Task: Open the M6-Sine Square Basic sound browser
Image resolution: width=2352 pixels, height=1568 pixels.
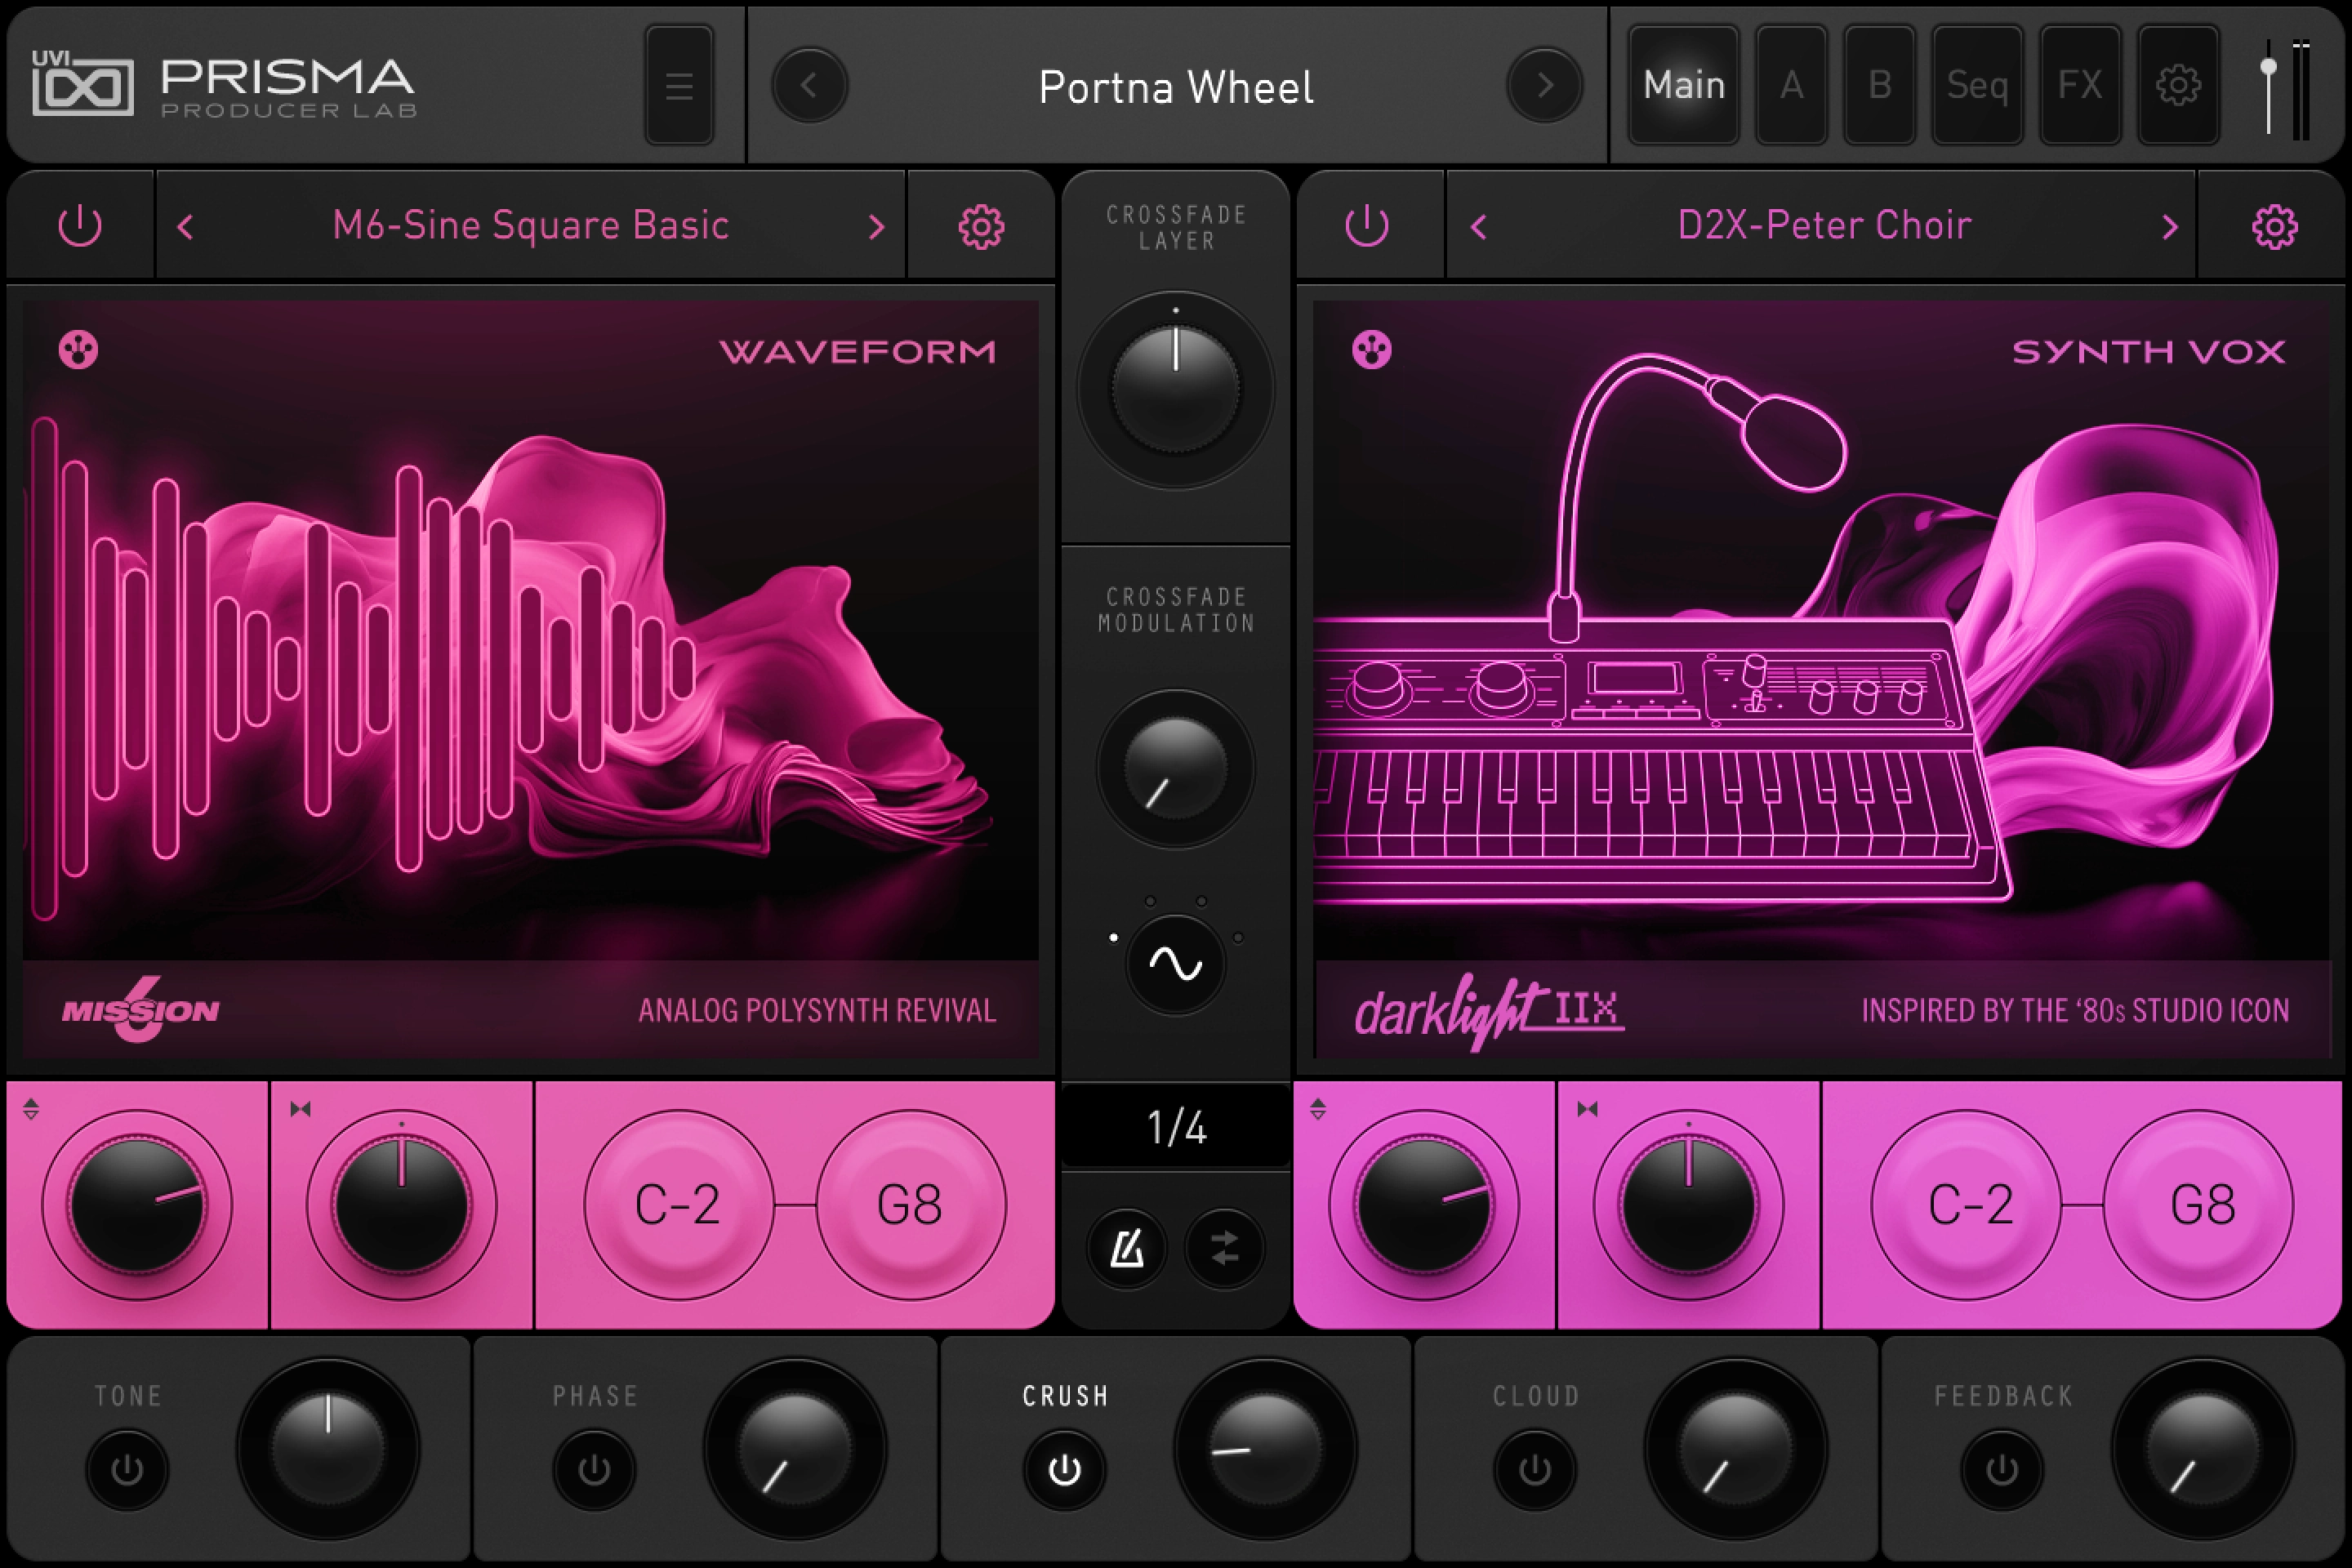Action: pyautogui.click(x=531, y=225)
